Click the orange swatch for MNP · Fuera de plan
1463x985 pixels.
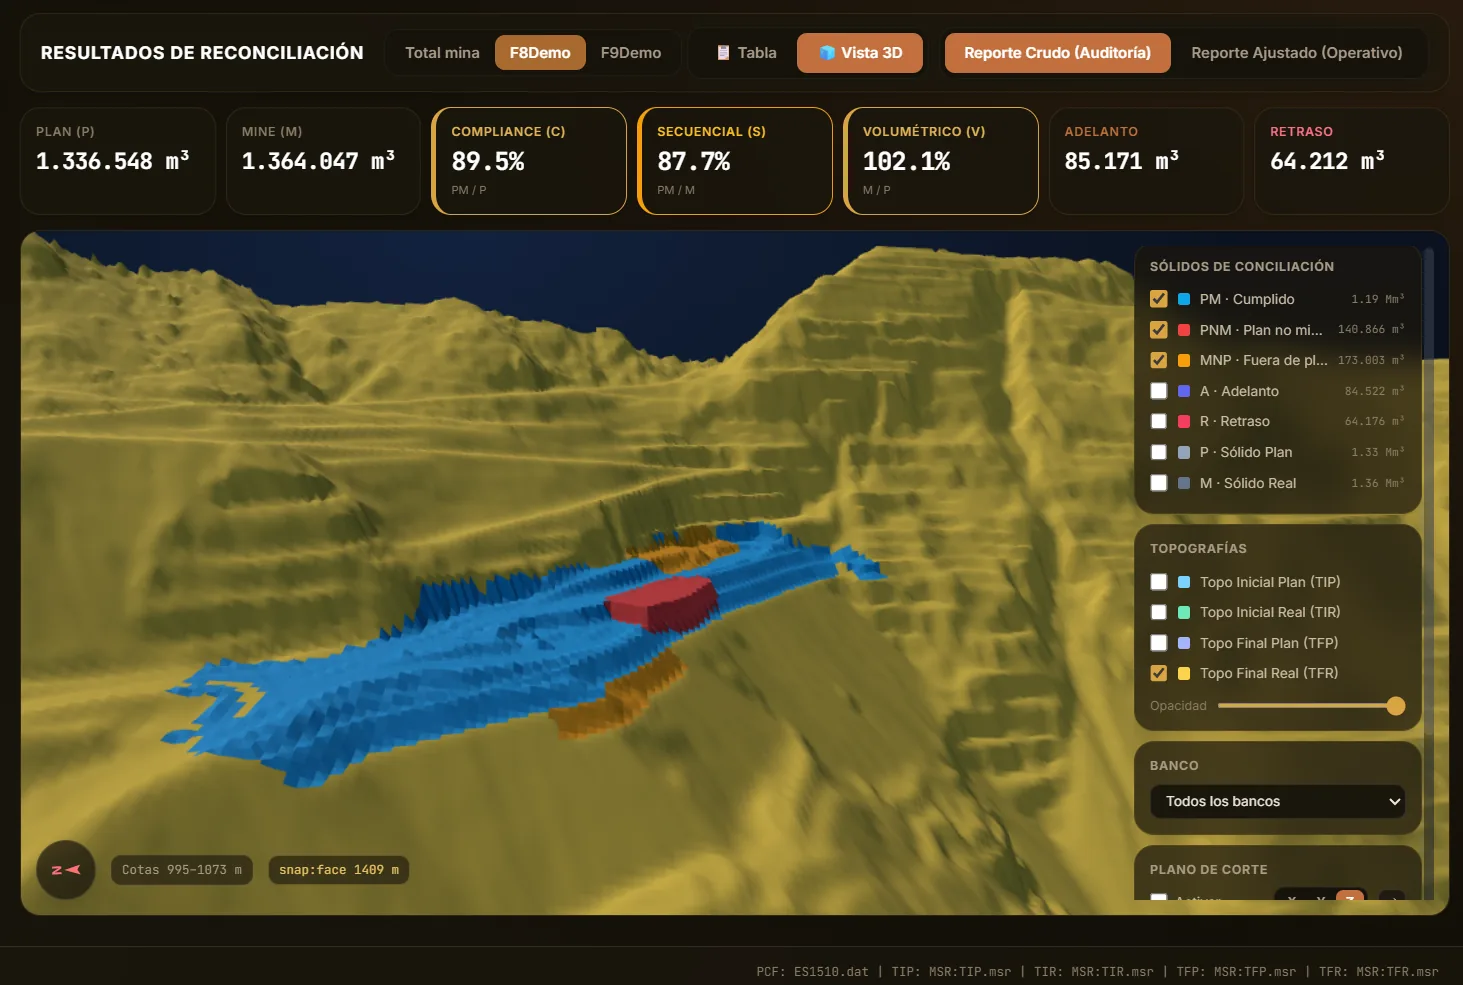(x=1184, y=360)
